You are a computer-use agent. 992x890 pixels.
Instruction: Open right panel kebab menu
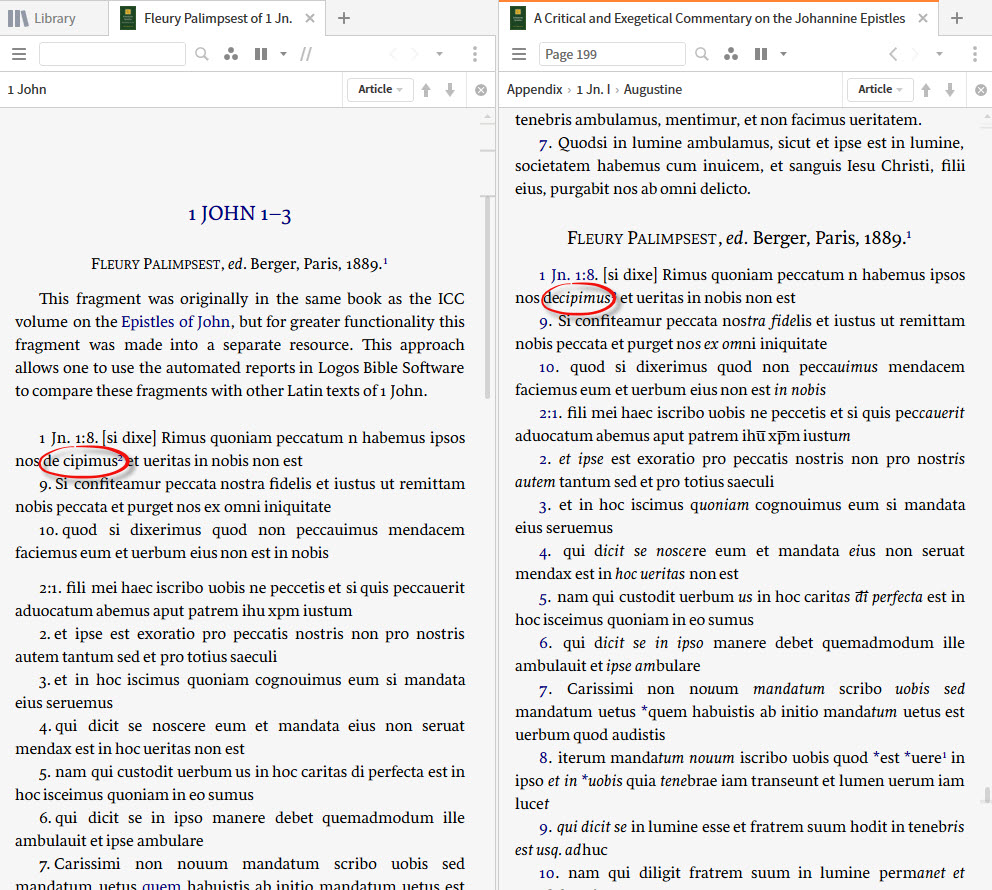[x=975, y=54]
